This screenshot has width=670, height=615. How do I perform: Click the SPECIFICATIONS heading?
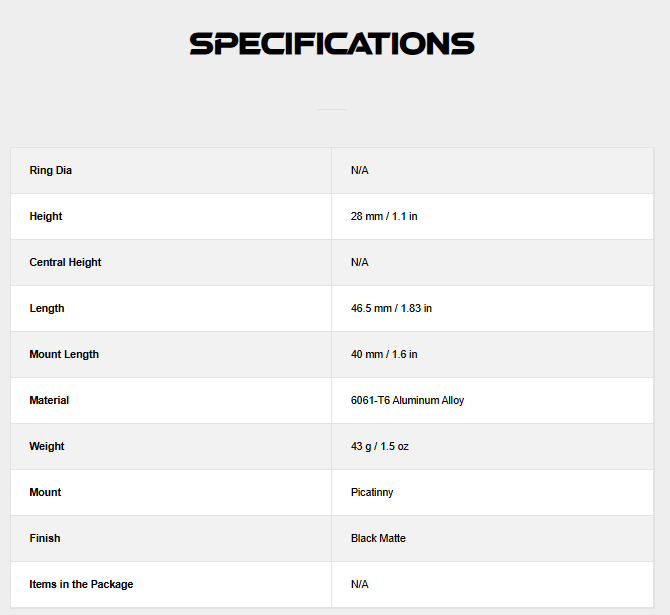coord(332,44)
